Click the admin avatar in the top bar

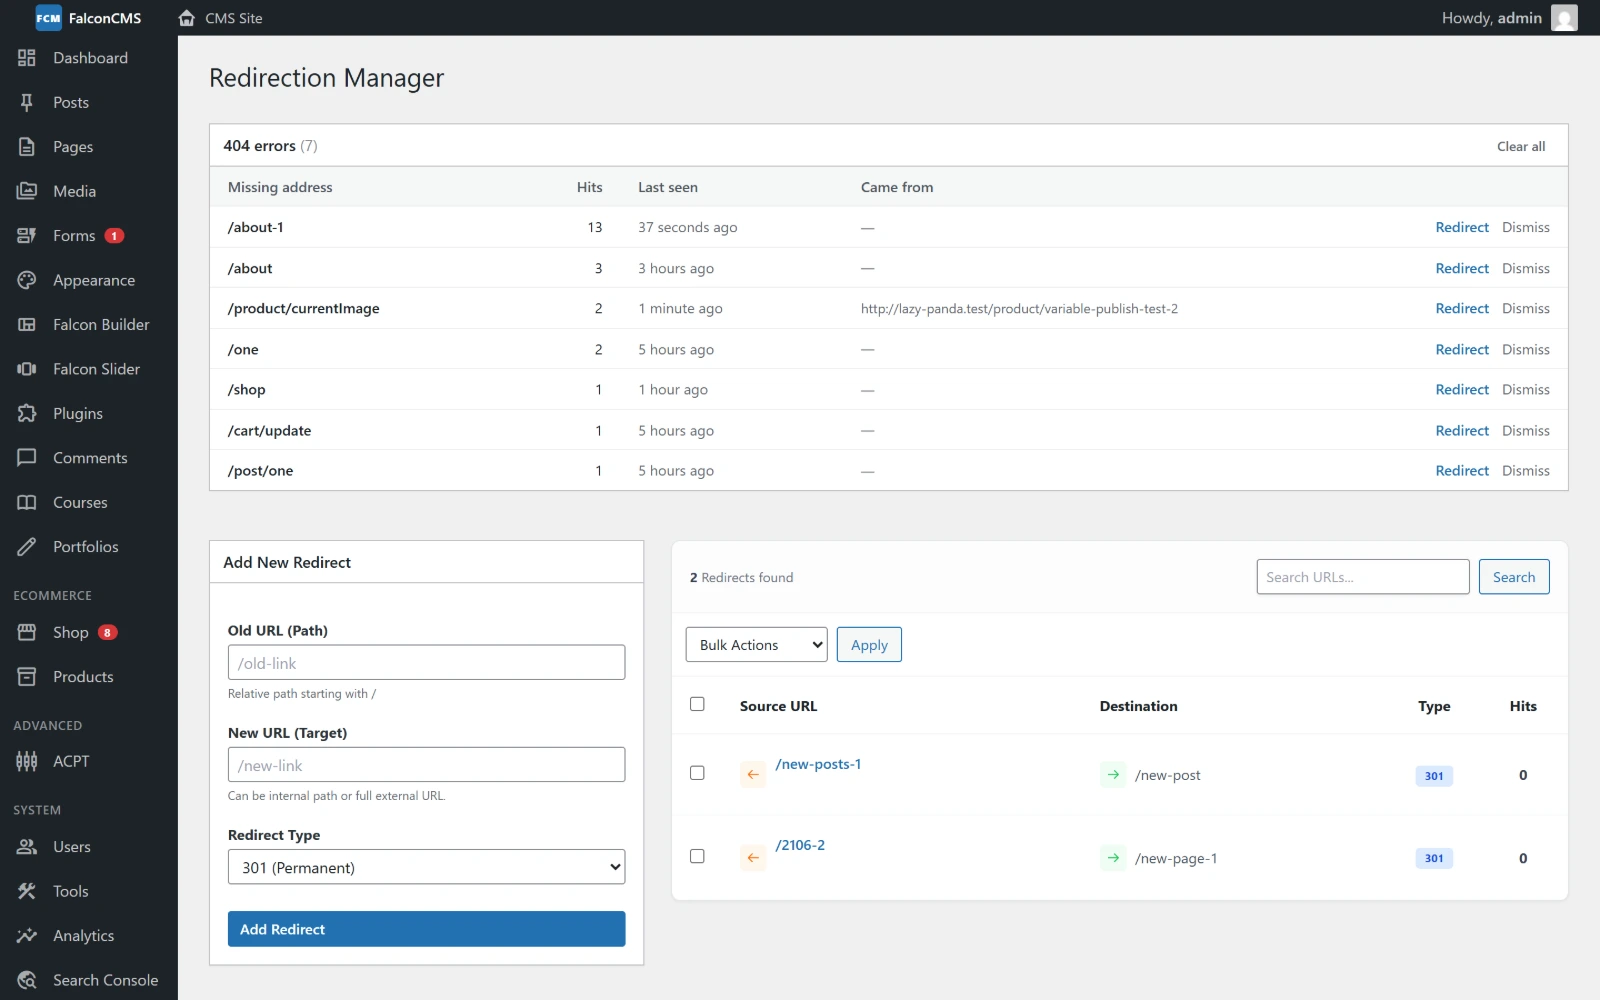pyautogui.click(x=1564, y=18)
